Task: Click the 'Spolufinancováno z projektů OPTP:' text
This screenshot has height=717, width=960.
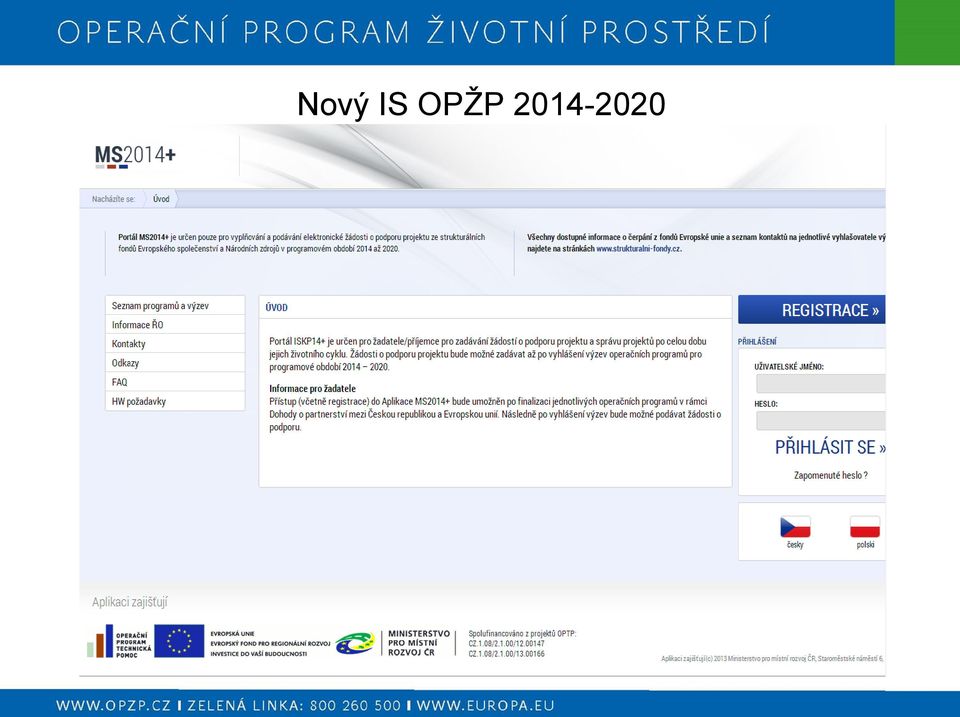Action: [522, 634]
